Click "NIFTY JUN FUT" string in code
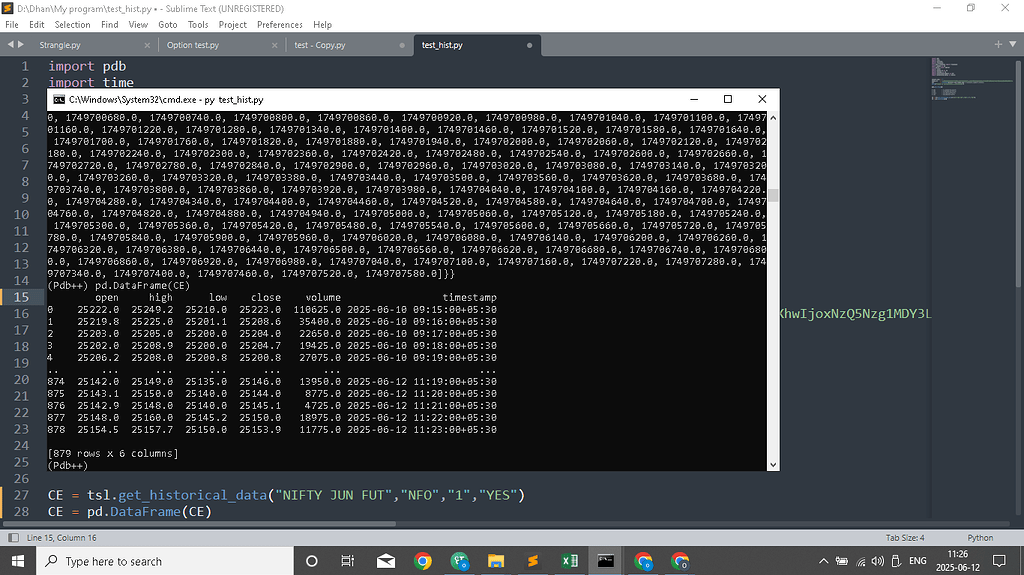The image size is (1024, 575). click(333, 495)
